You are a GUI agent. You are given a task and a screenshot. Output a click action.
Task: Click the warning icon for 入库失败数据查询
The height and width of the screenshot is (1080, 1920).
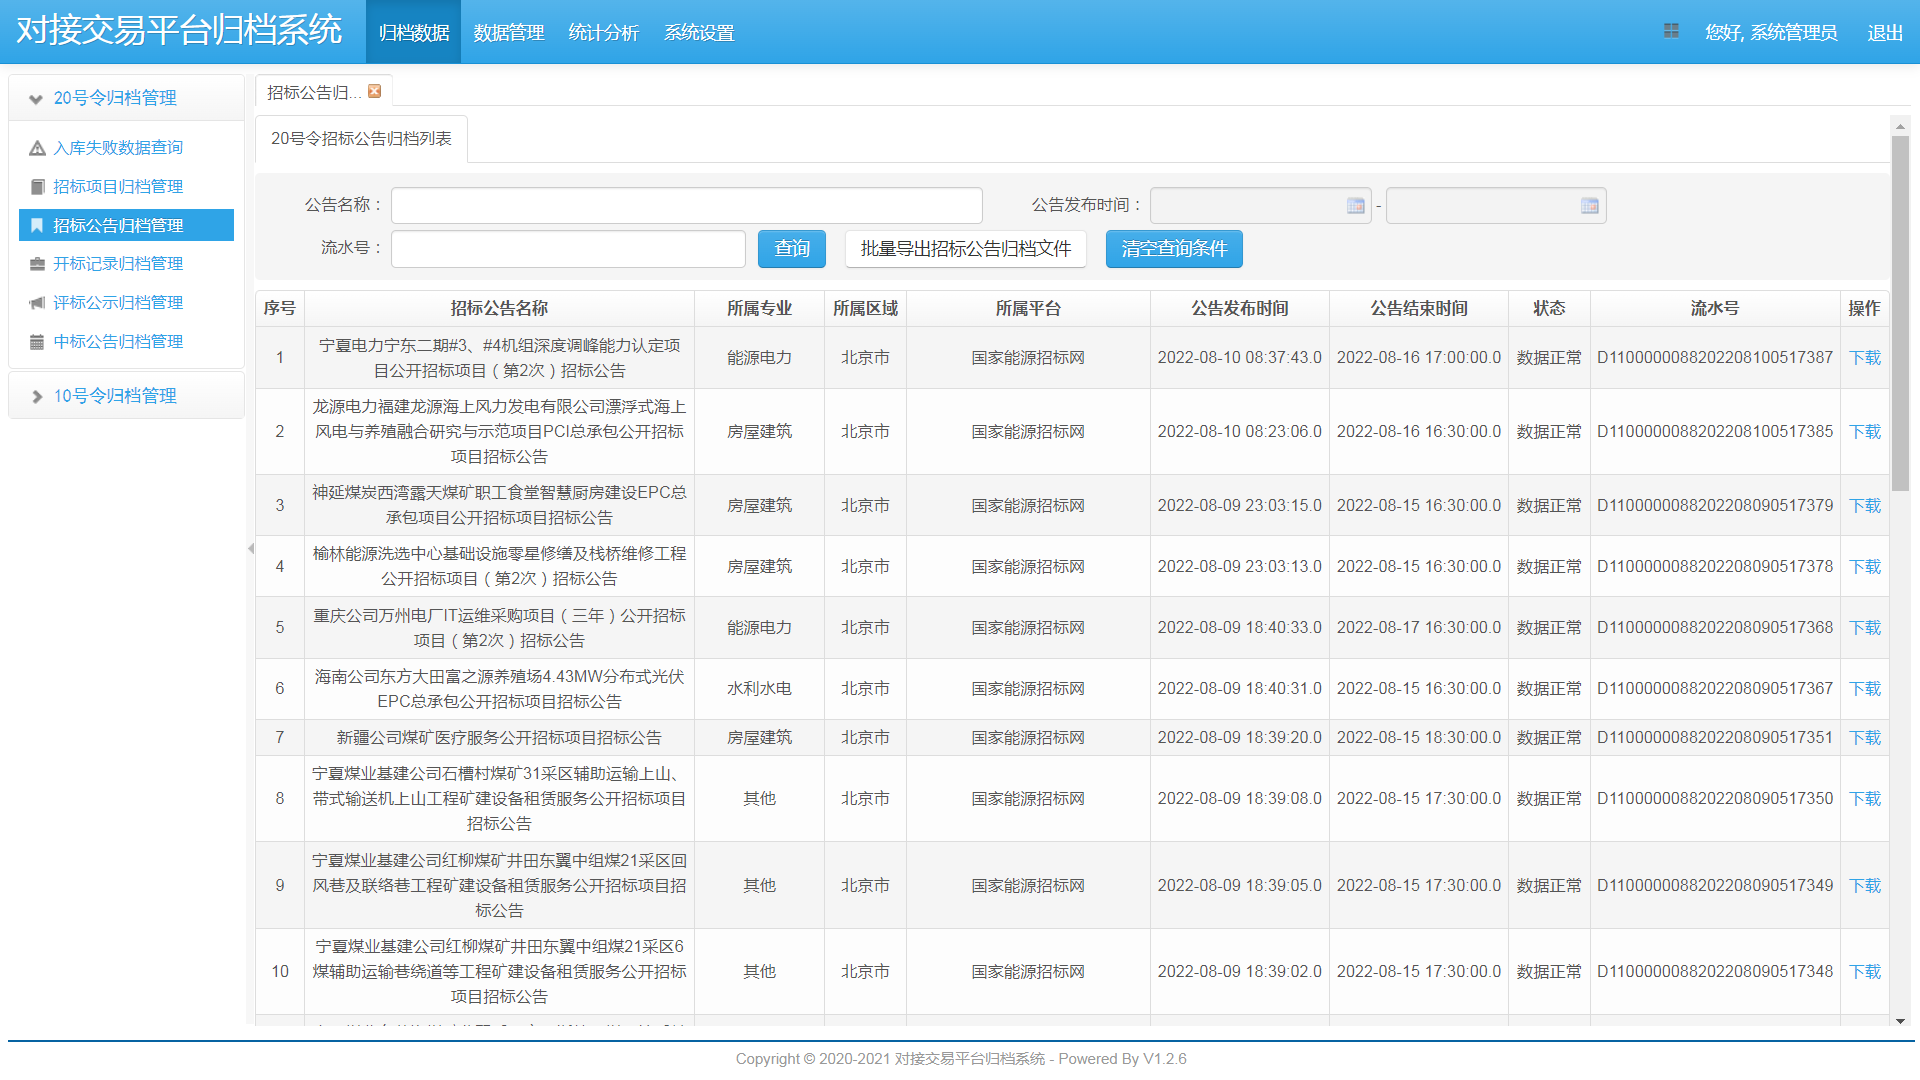37,148
